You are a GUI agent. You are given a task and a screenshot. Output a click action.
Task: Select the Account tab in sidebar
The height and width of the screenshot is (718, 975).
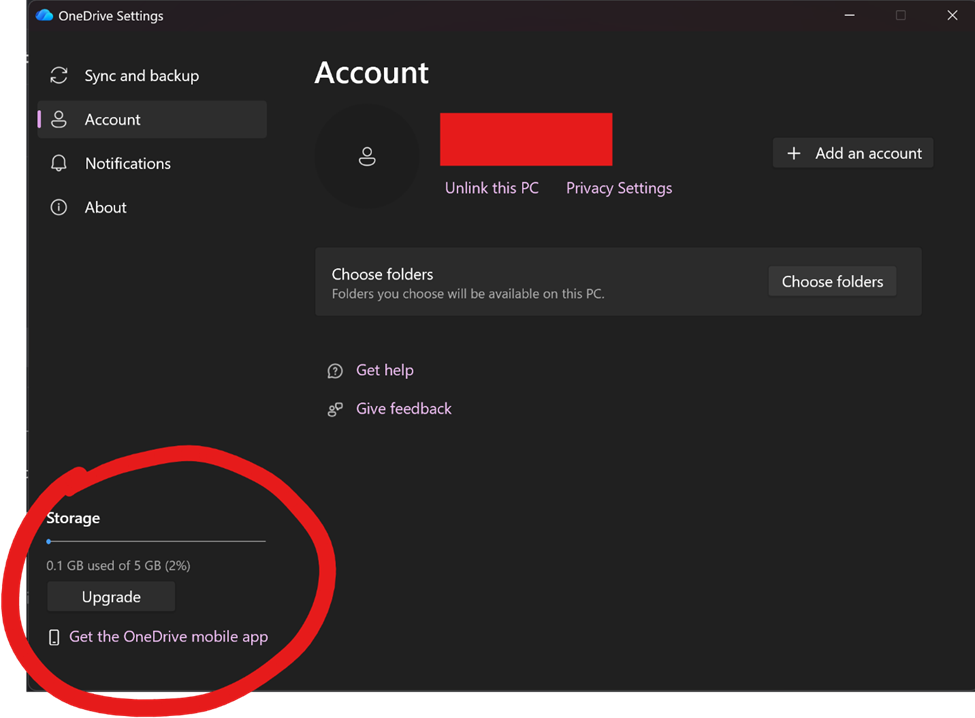(x=152, y=119)
